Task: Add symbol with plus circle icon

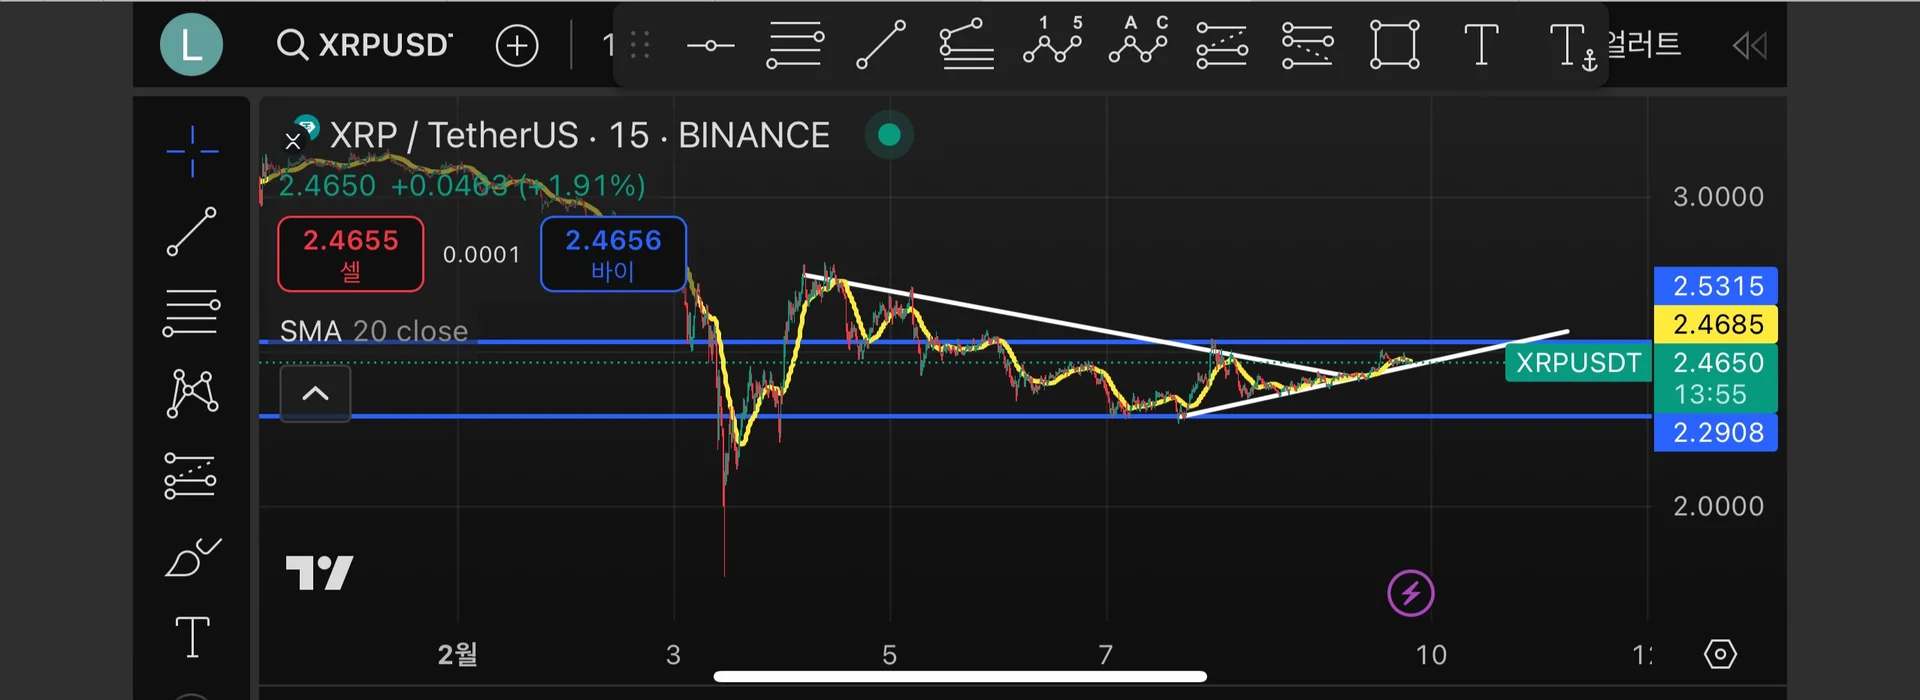Action: 517,45
